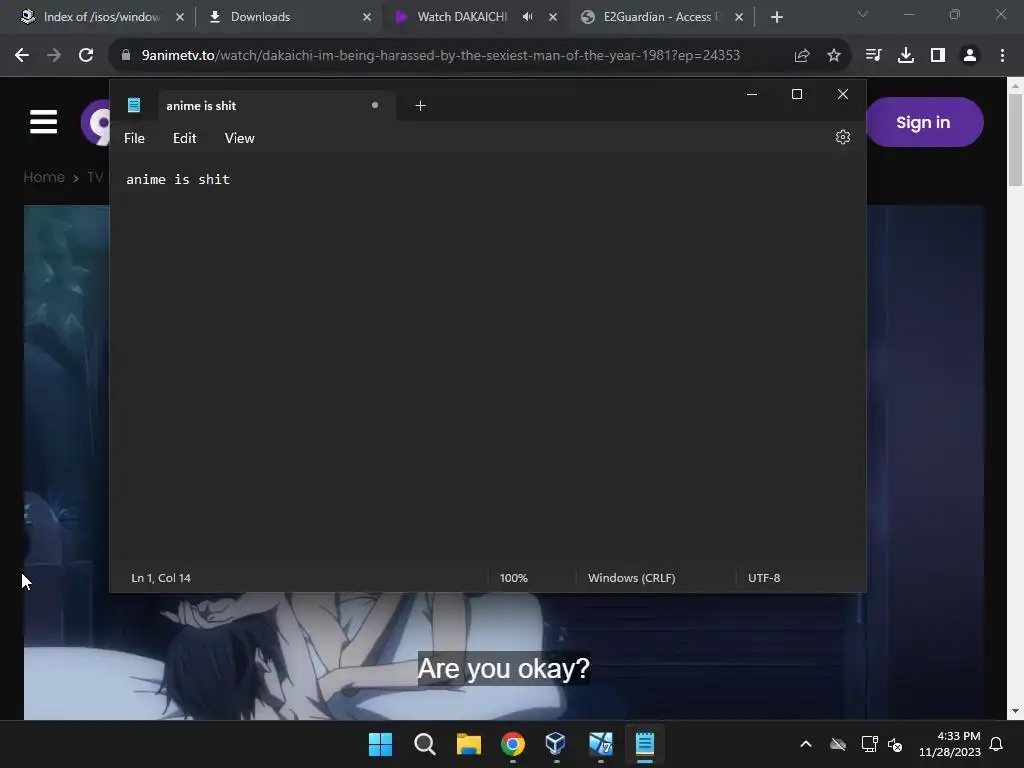Open network status tray icon

pos(869,744)
